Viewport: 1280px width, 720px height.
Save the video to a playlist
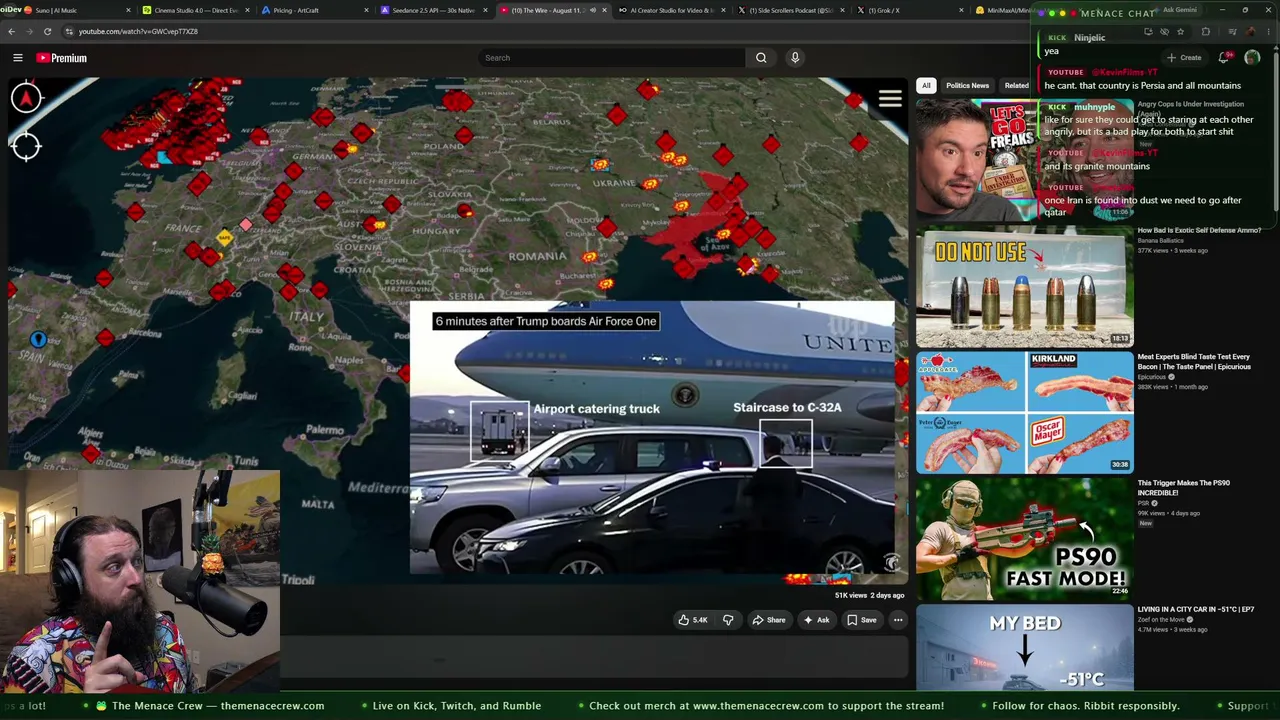[x=862, y=620]
